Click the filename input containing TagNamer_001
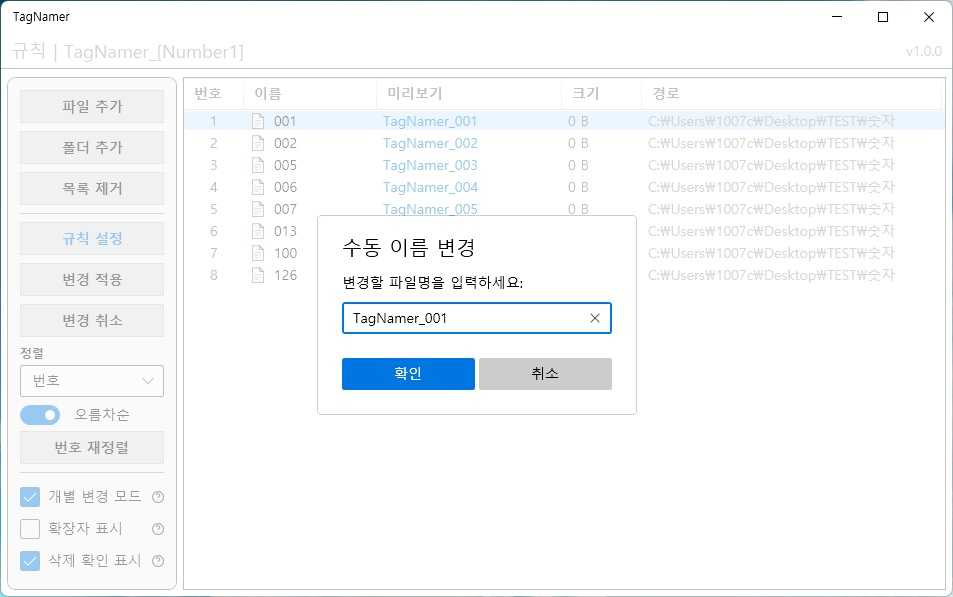This screenshot has width=953, height=597. tap(465, 318)
